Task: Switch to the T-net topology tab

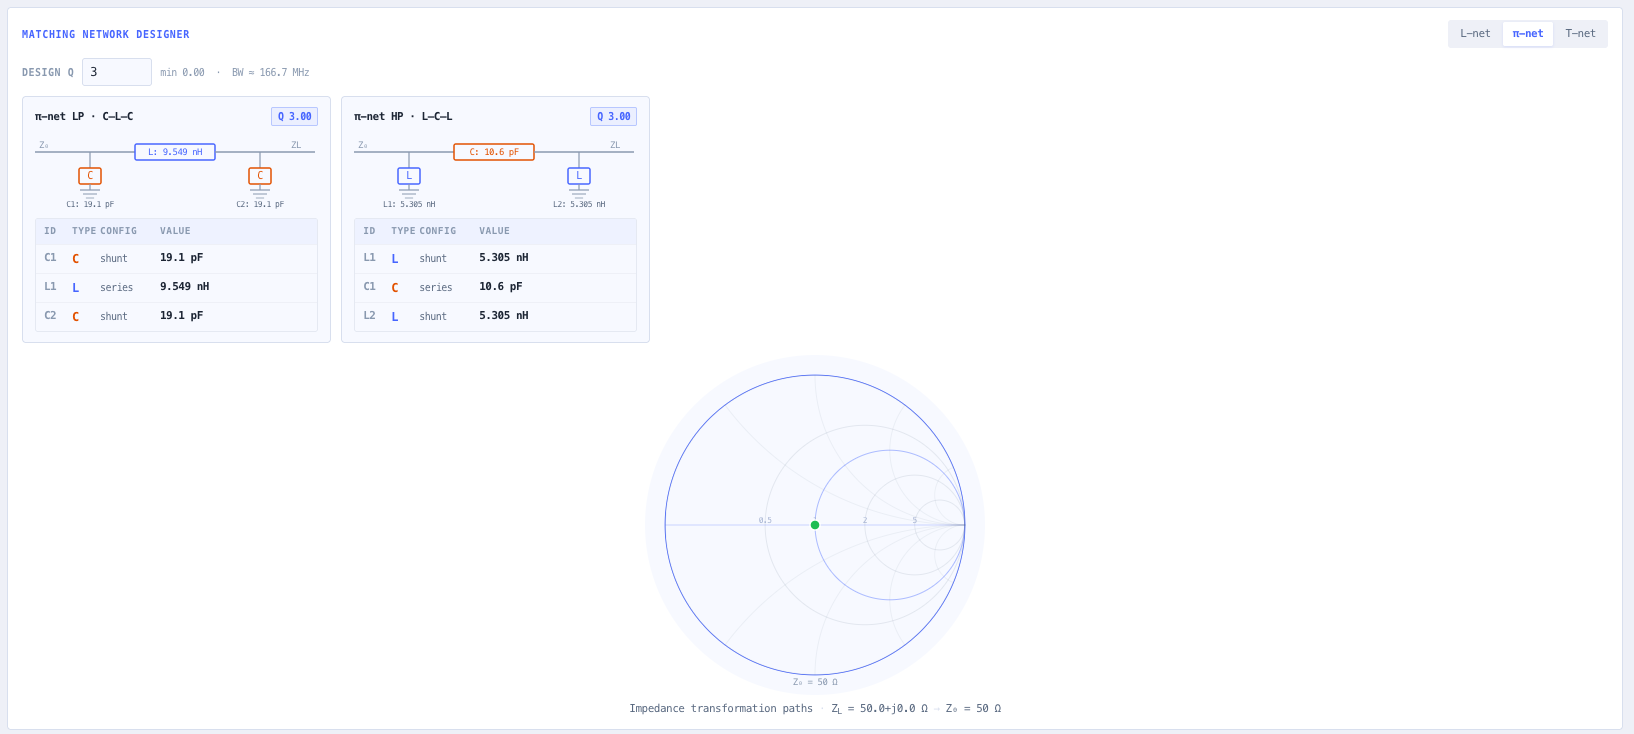Action: (x=1580, y=34)
